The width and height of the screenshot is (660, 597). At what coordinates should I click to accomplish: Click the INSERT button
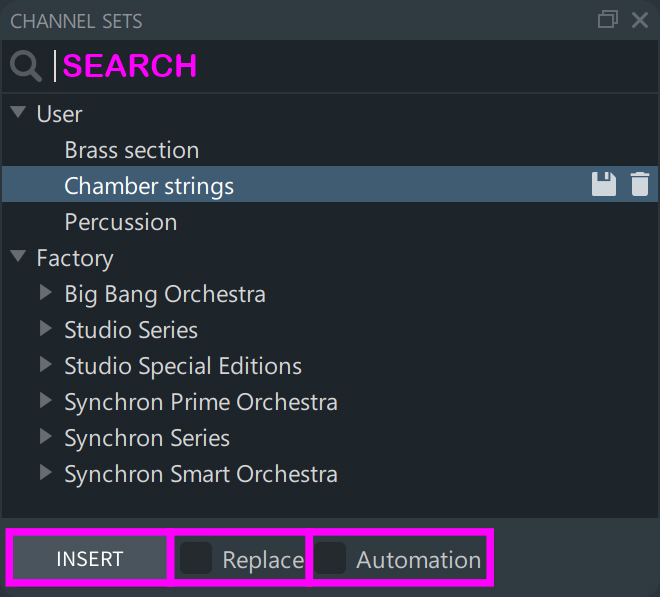[90, 558]
